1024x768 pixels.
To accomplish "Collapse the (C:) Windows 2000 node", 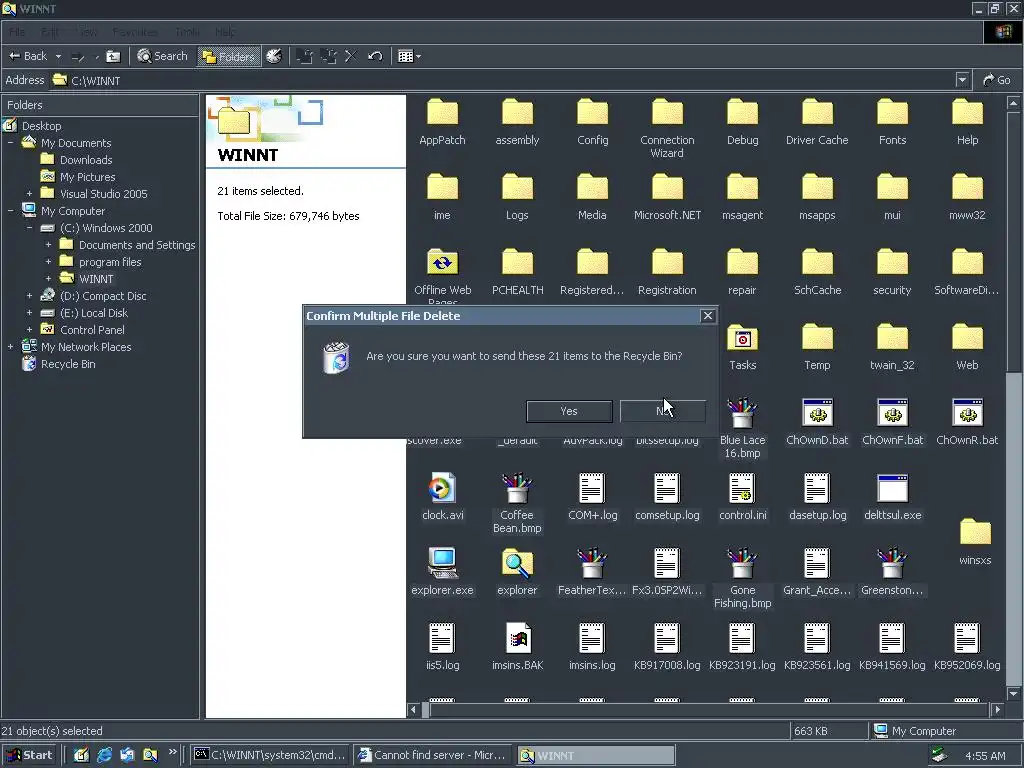I will (x=29, y=227).
